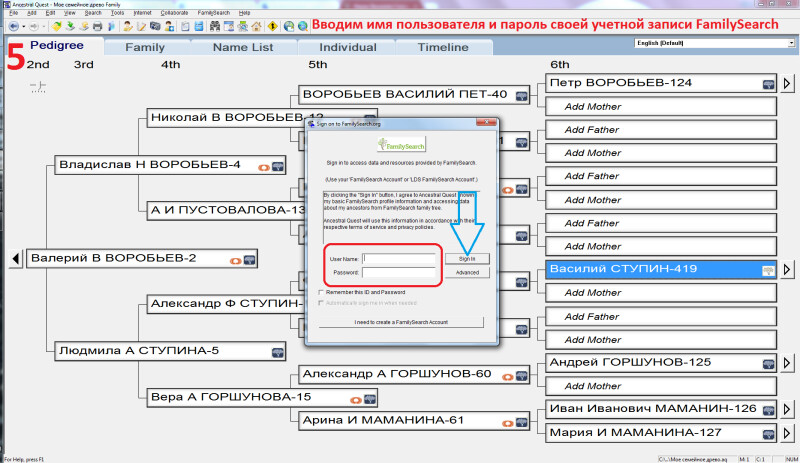The height and width of the screenshot is (463, 800).
Task: Click FamilySearch icon in Андрей ГОРШУНОВ-125 box
Action: coord(768,364)
